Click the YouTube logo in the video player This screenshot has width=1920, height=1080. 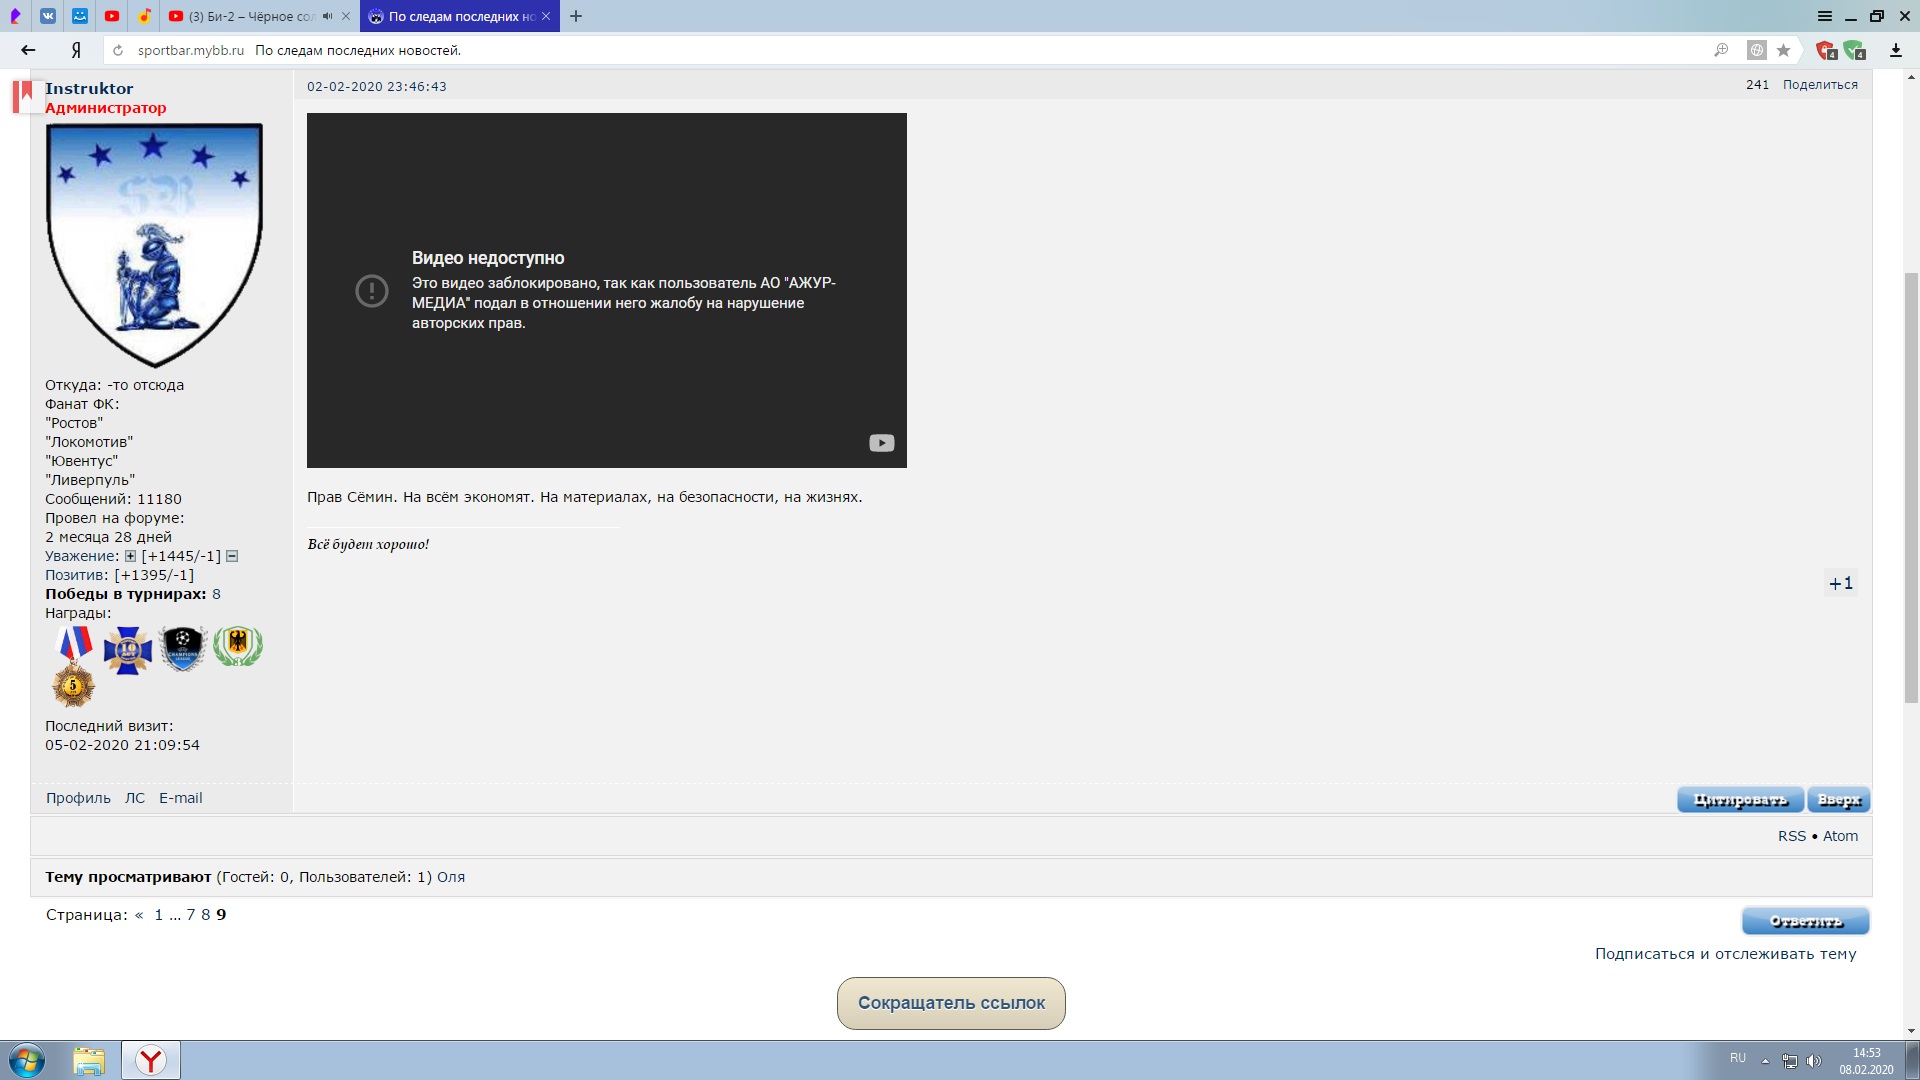881,443
